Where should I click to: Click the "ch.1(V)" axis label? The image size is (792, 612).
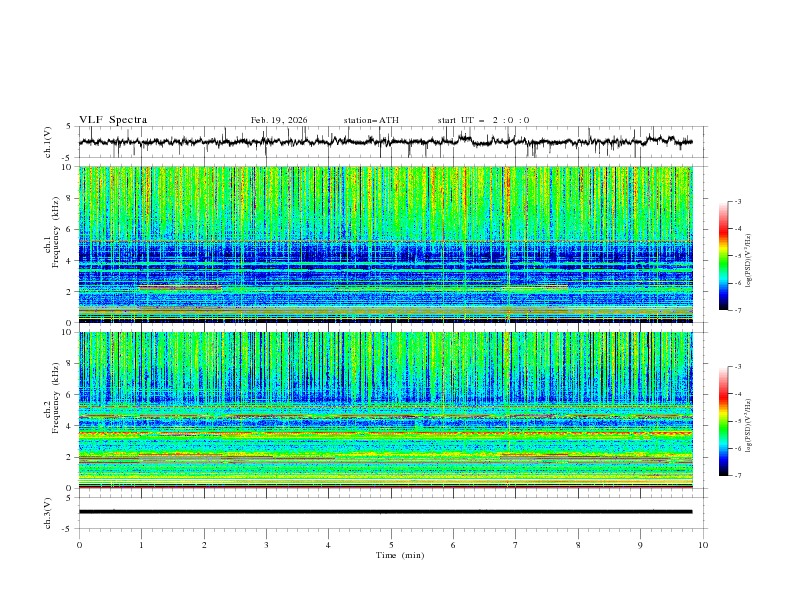[x=48, y=142]
